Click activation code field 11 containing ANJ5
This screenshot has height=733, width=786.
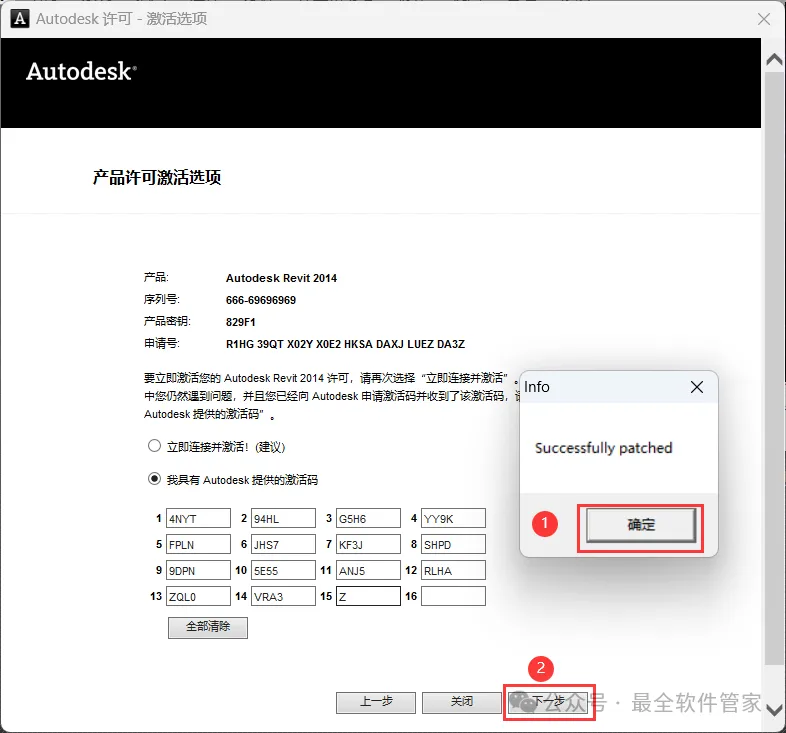[368, 571]
